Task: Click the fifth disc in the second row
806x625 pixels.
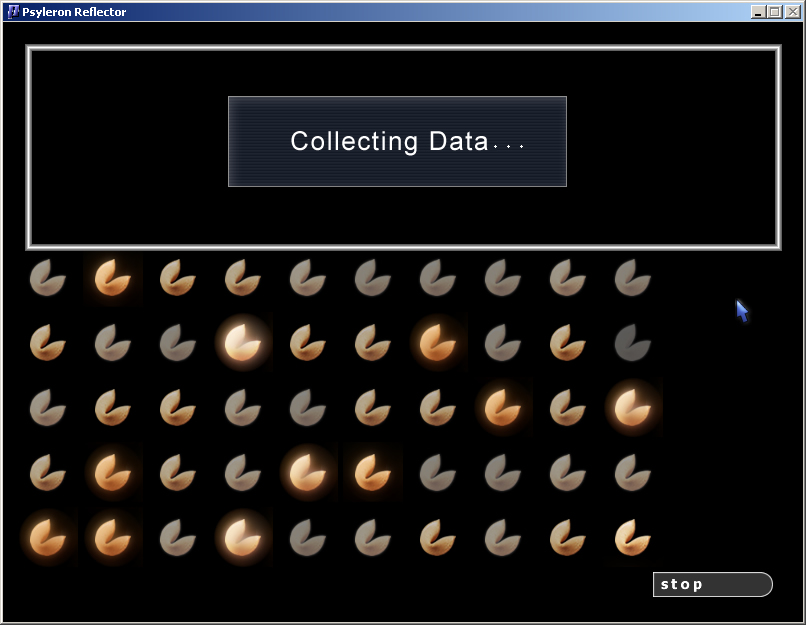Action: (308, 343)
